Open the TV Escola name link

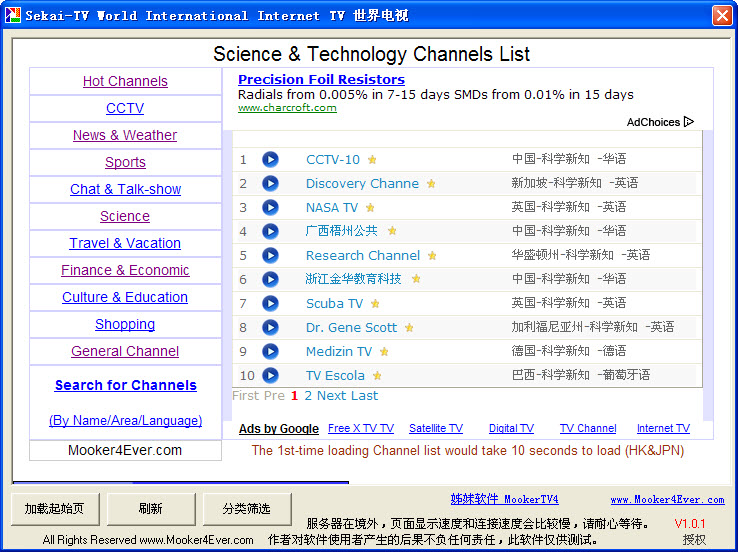coord(335,376)
